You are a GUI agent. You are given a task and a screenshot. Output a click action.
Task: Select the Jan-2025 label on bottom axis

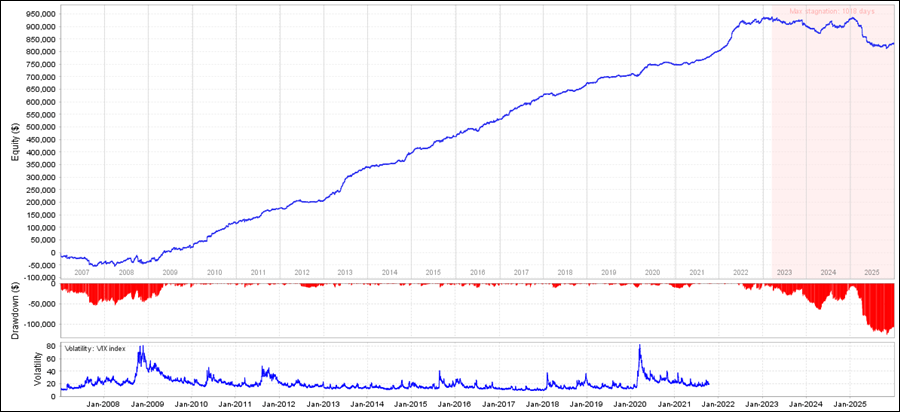pos(850,404)
